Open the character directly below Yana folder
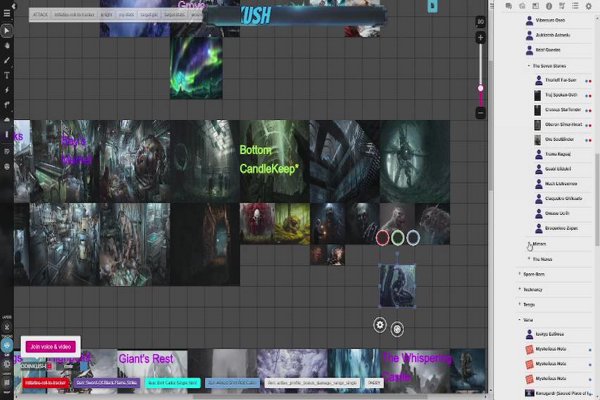600x400 pixels. 558,334
